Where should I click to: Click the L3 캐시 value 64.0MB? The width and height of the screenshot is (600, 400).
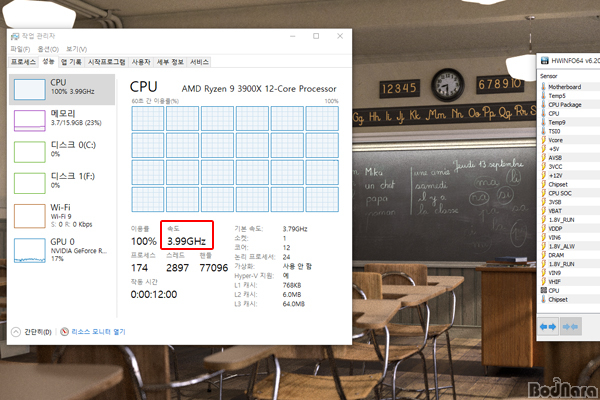293,304
